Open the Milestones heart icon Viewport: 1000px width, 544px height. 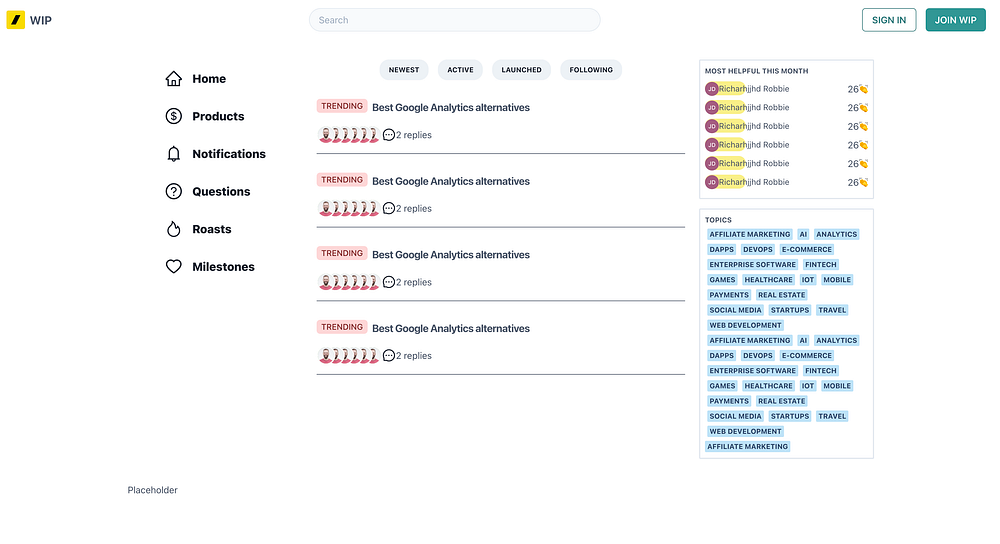point(173,267)
